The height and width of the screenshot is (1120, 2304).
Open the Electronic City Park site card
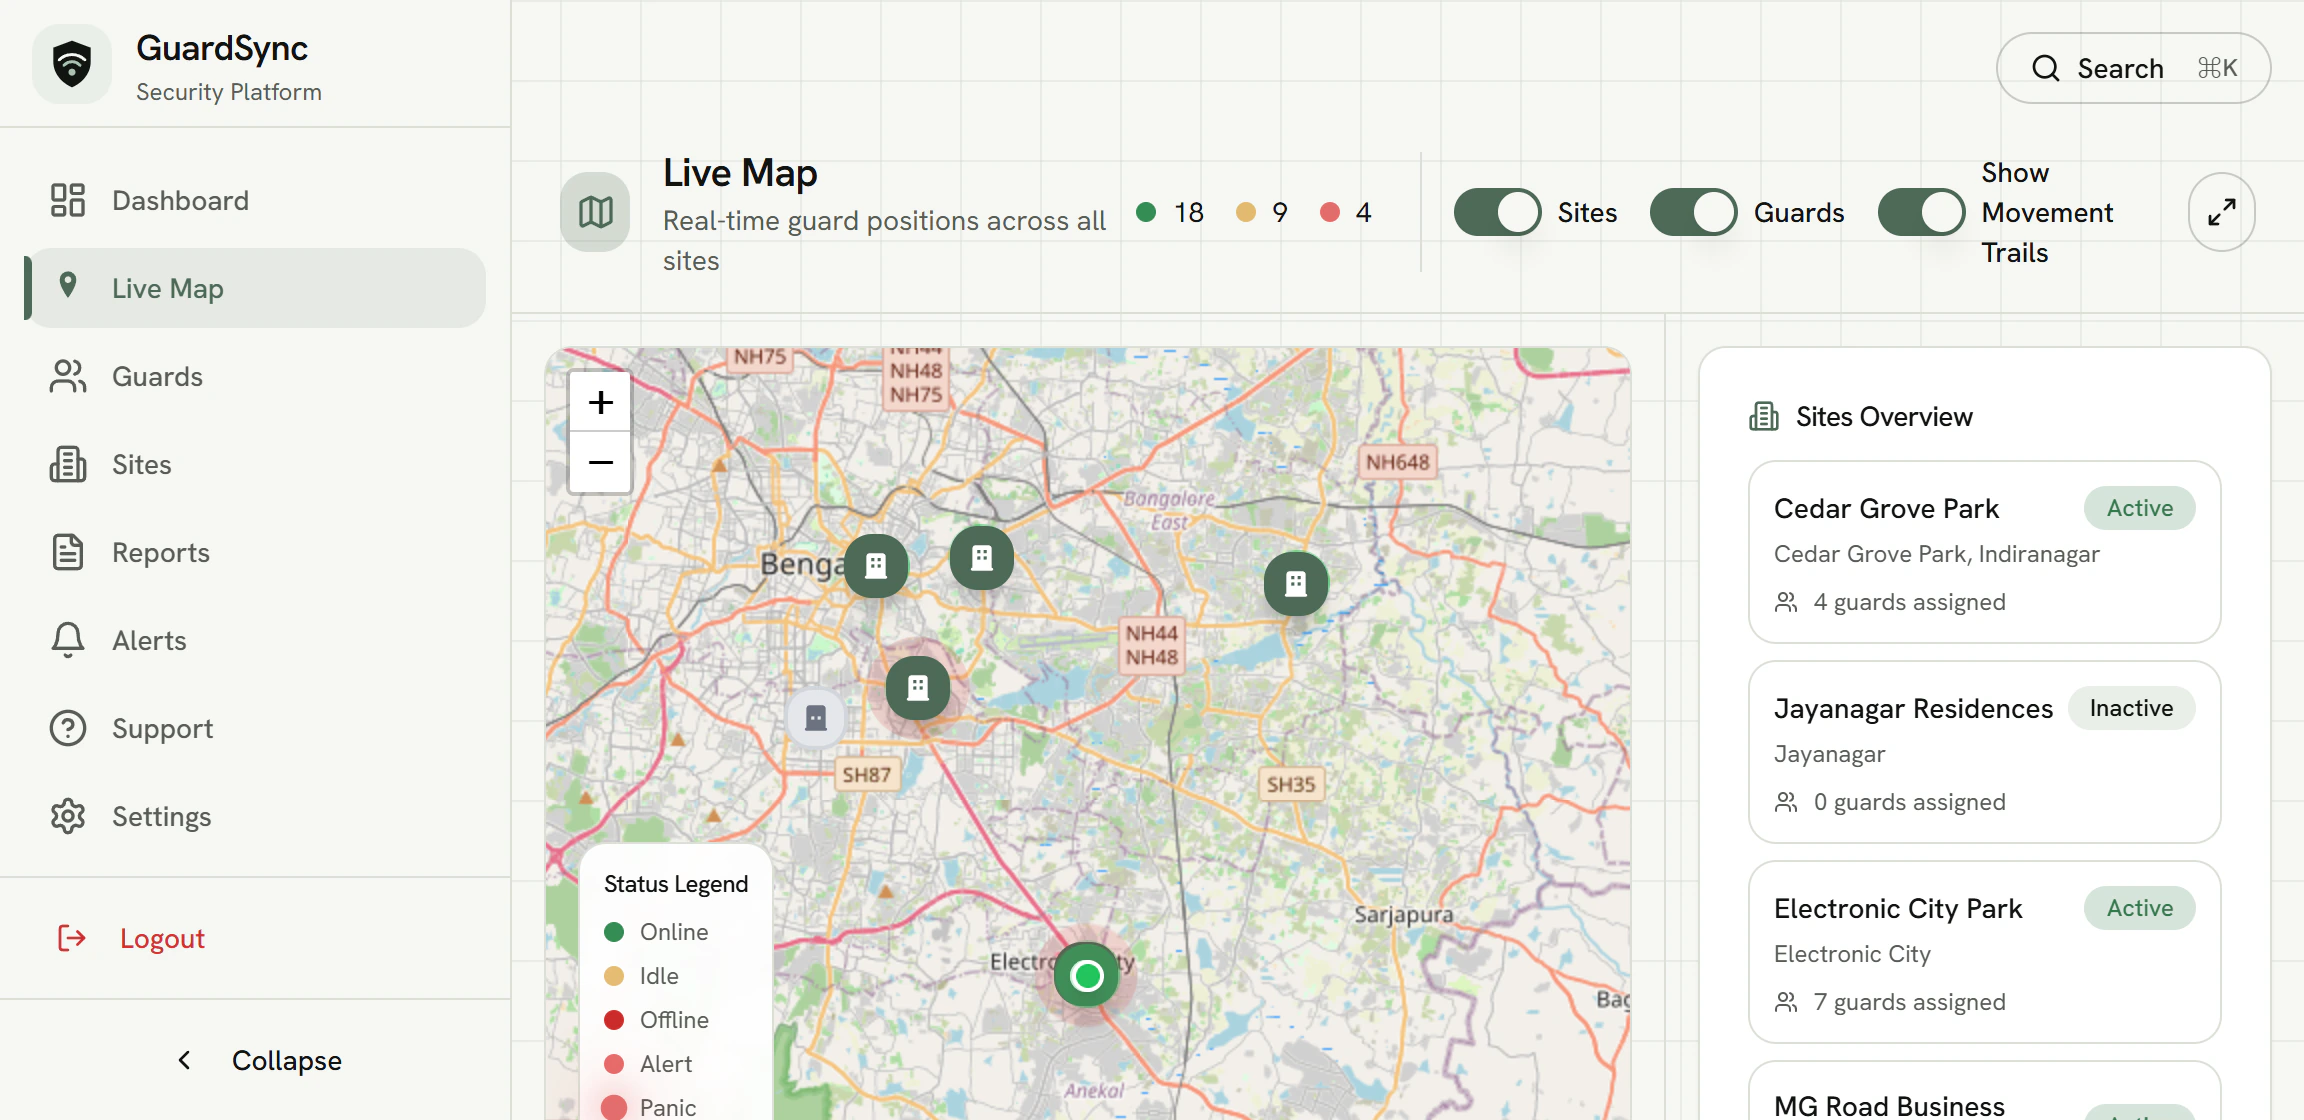point(1984,952)
